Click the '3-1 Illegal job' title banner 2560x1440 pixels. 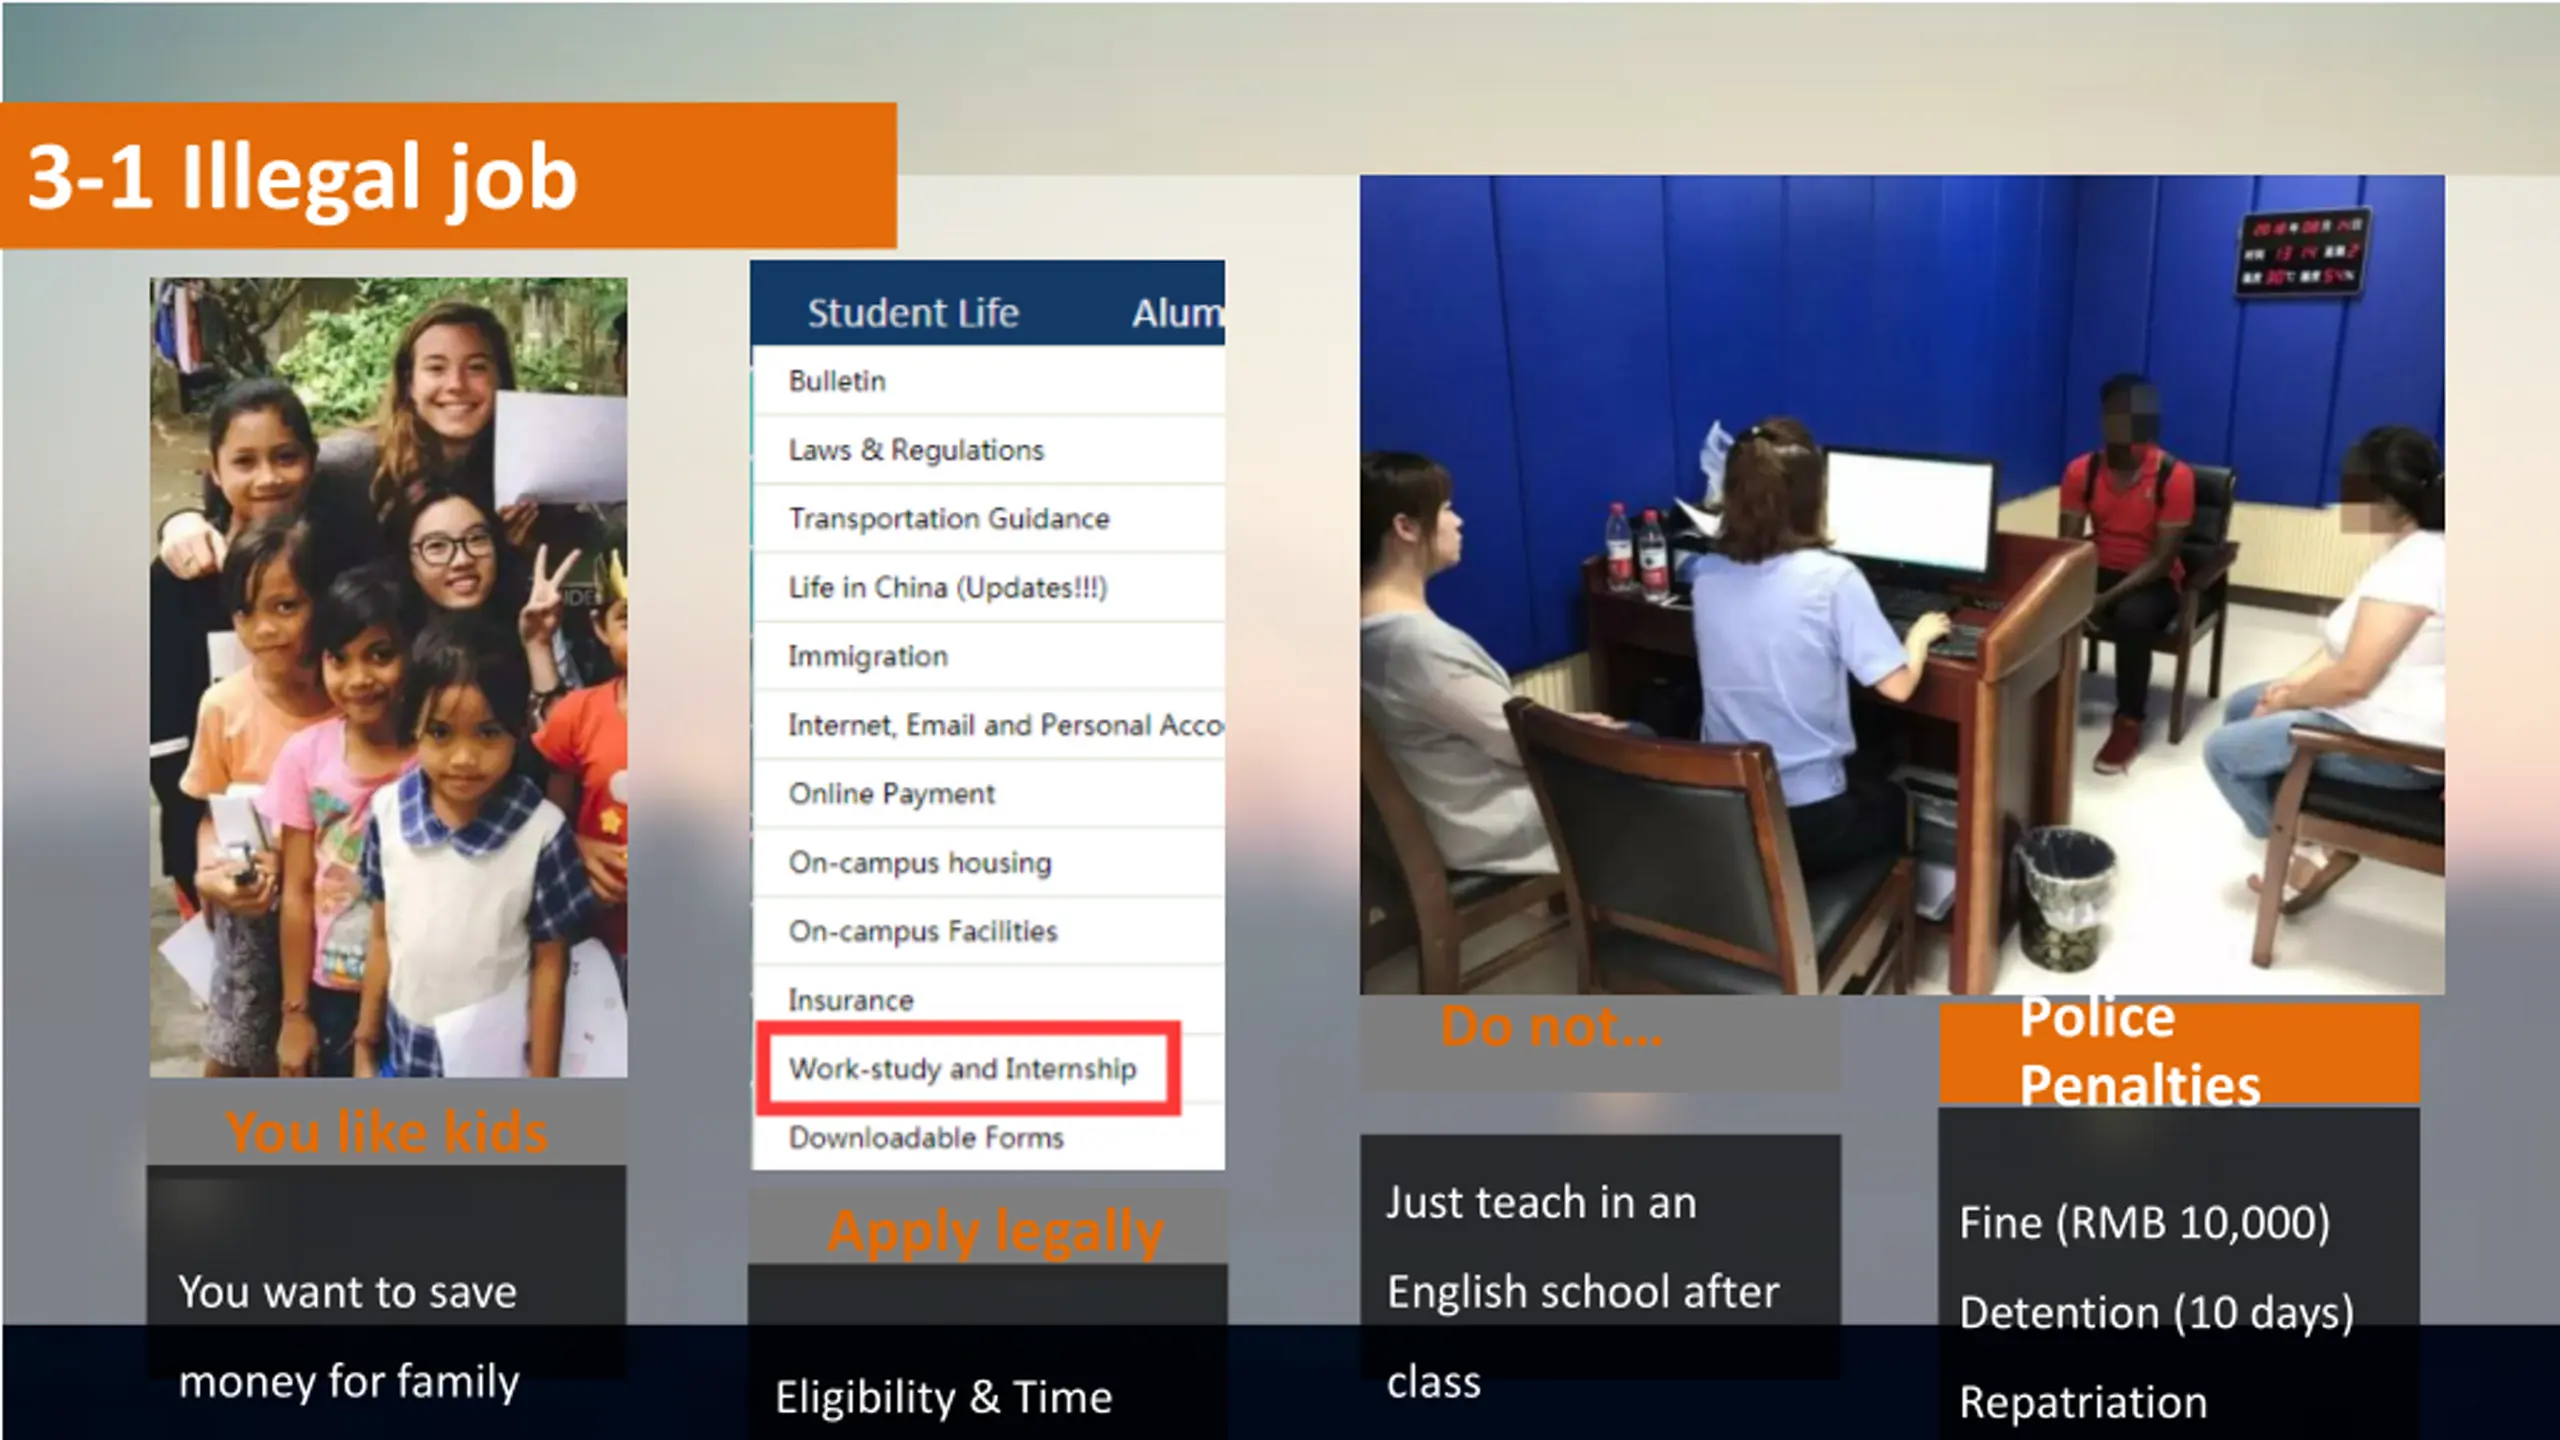(x=448, y=176)
